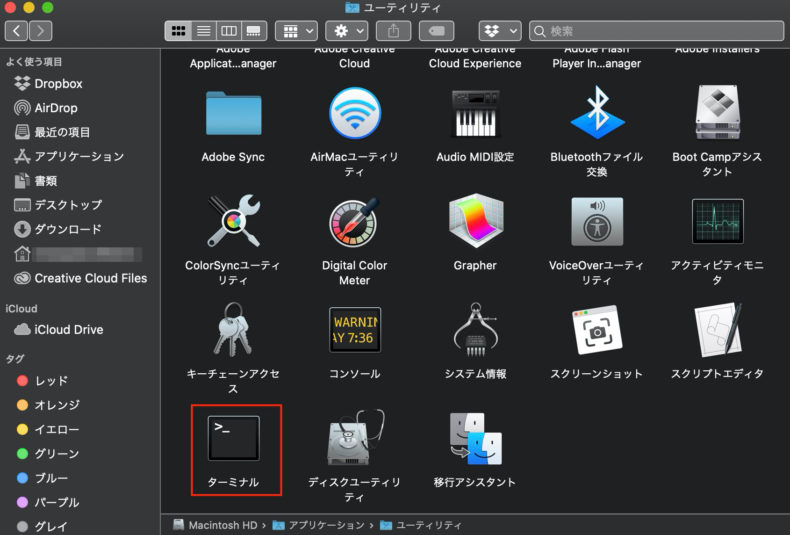Open the Screenshot (スクリーンショット) app icon
790x535 pixels.
[597, 330]
